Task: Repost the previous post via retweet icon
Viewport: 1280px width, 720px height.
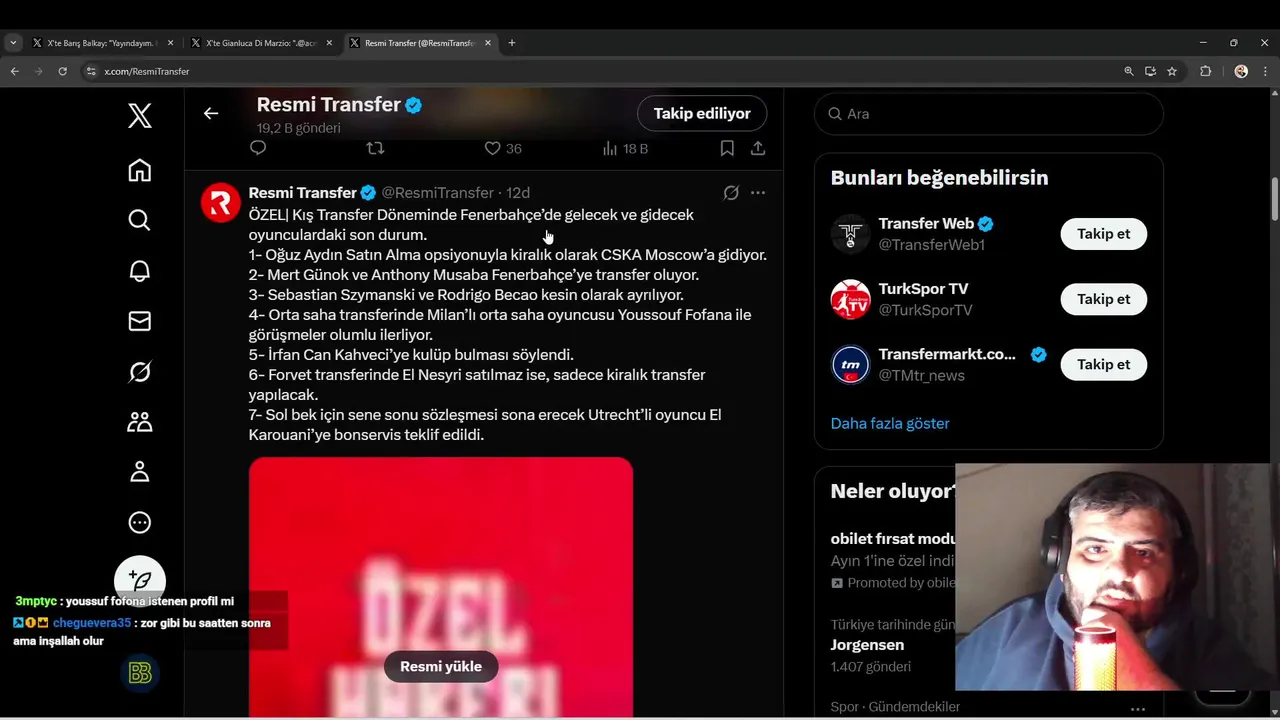Action: pos(375,148)
